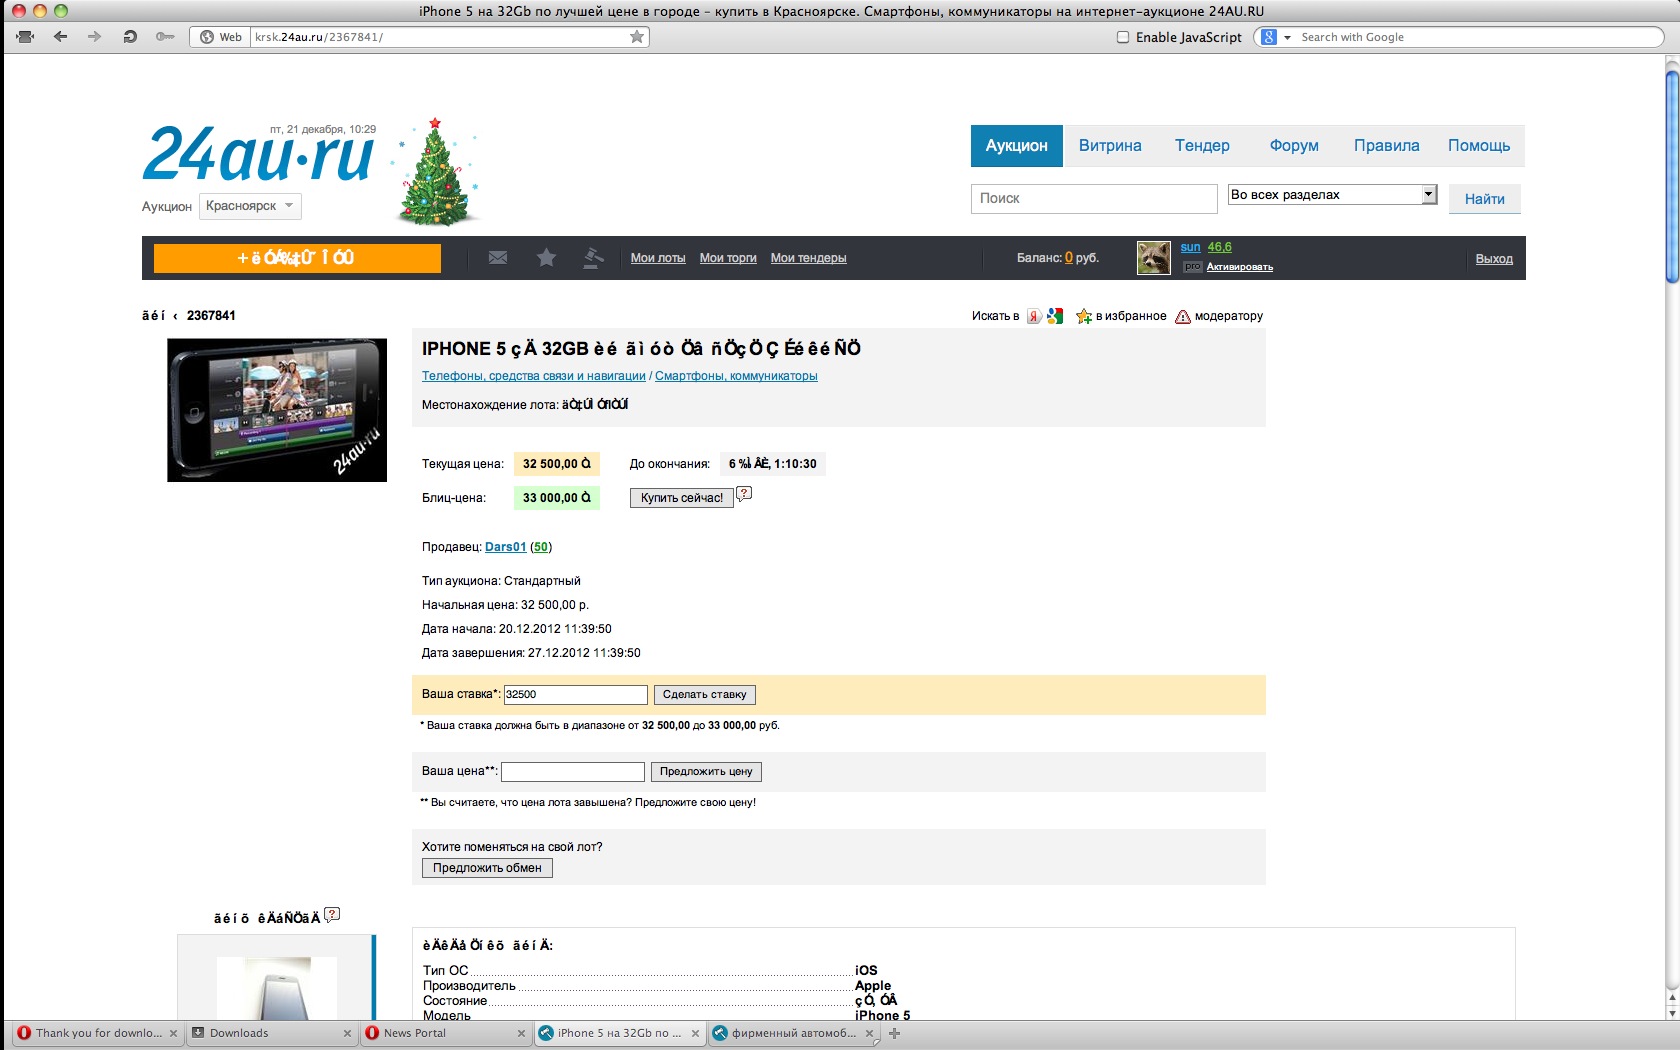Switch to the 'Thank you for downlo...' tab
This screenshot has height=1050, width=1680.
point(98,1034)
